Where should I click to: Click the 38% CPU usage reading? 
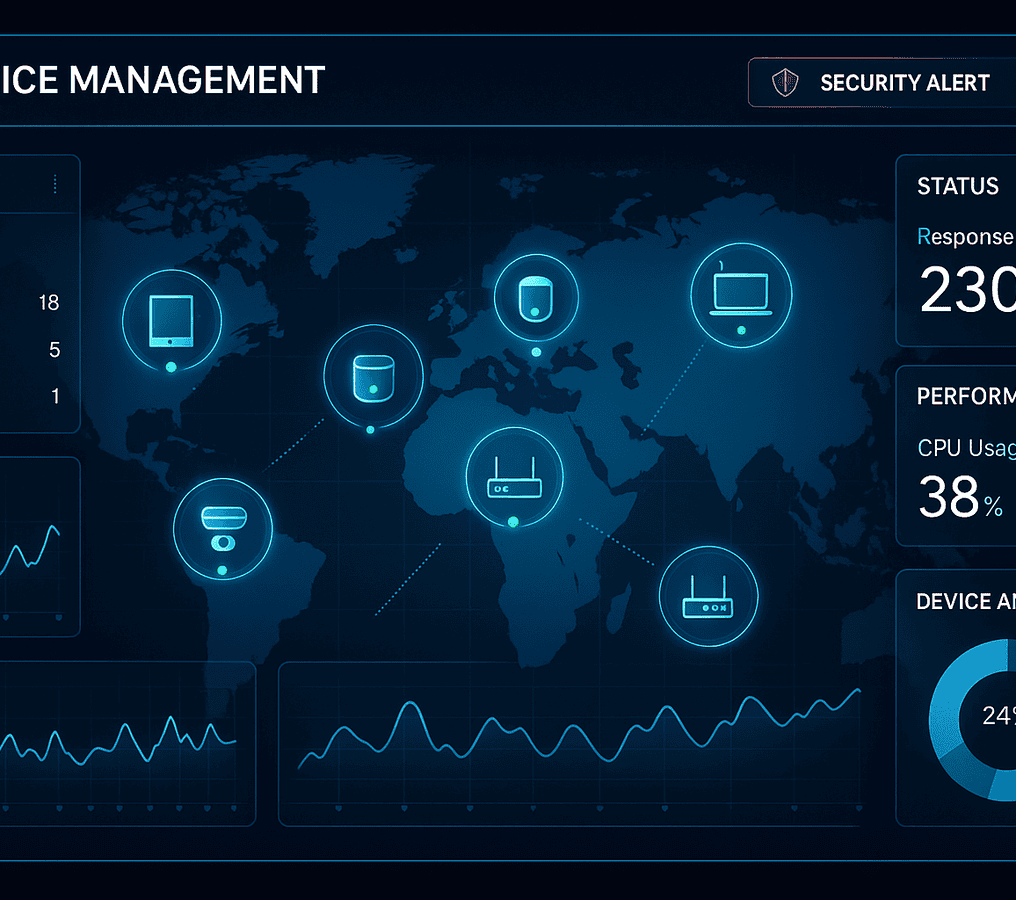(x=959, y=497)
